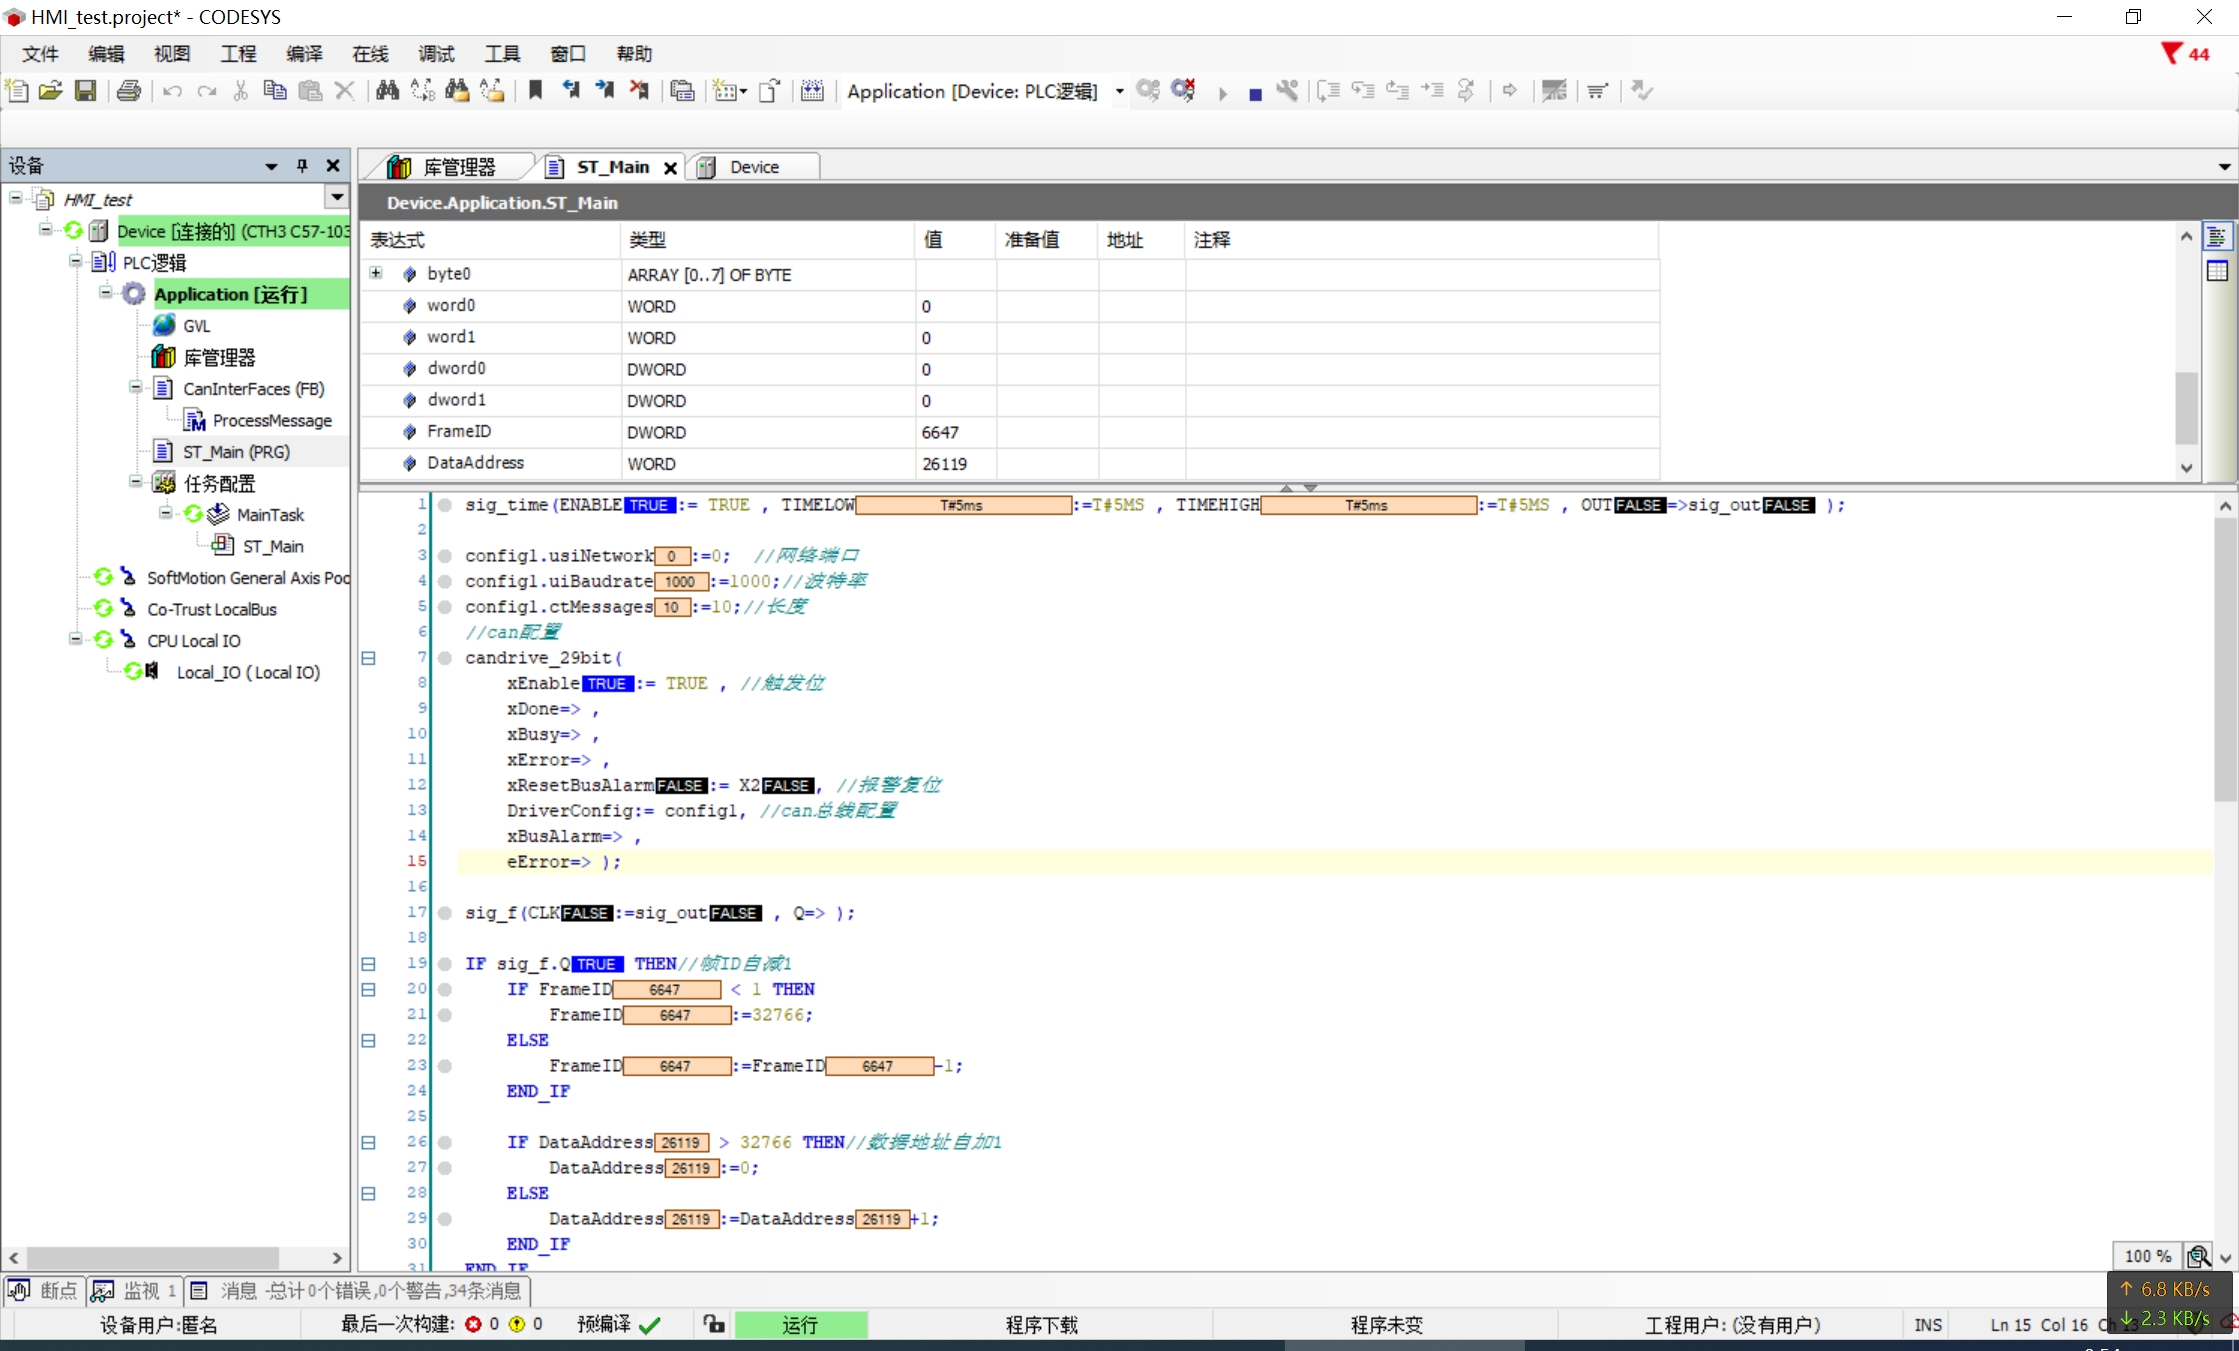
Task: Open the Application device dropdown arrow
Action: tap(1119, 92)
